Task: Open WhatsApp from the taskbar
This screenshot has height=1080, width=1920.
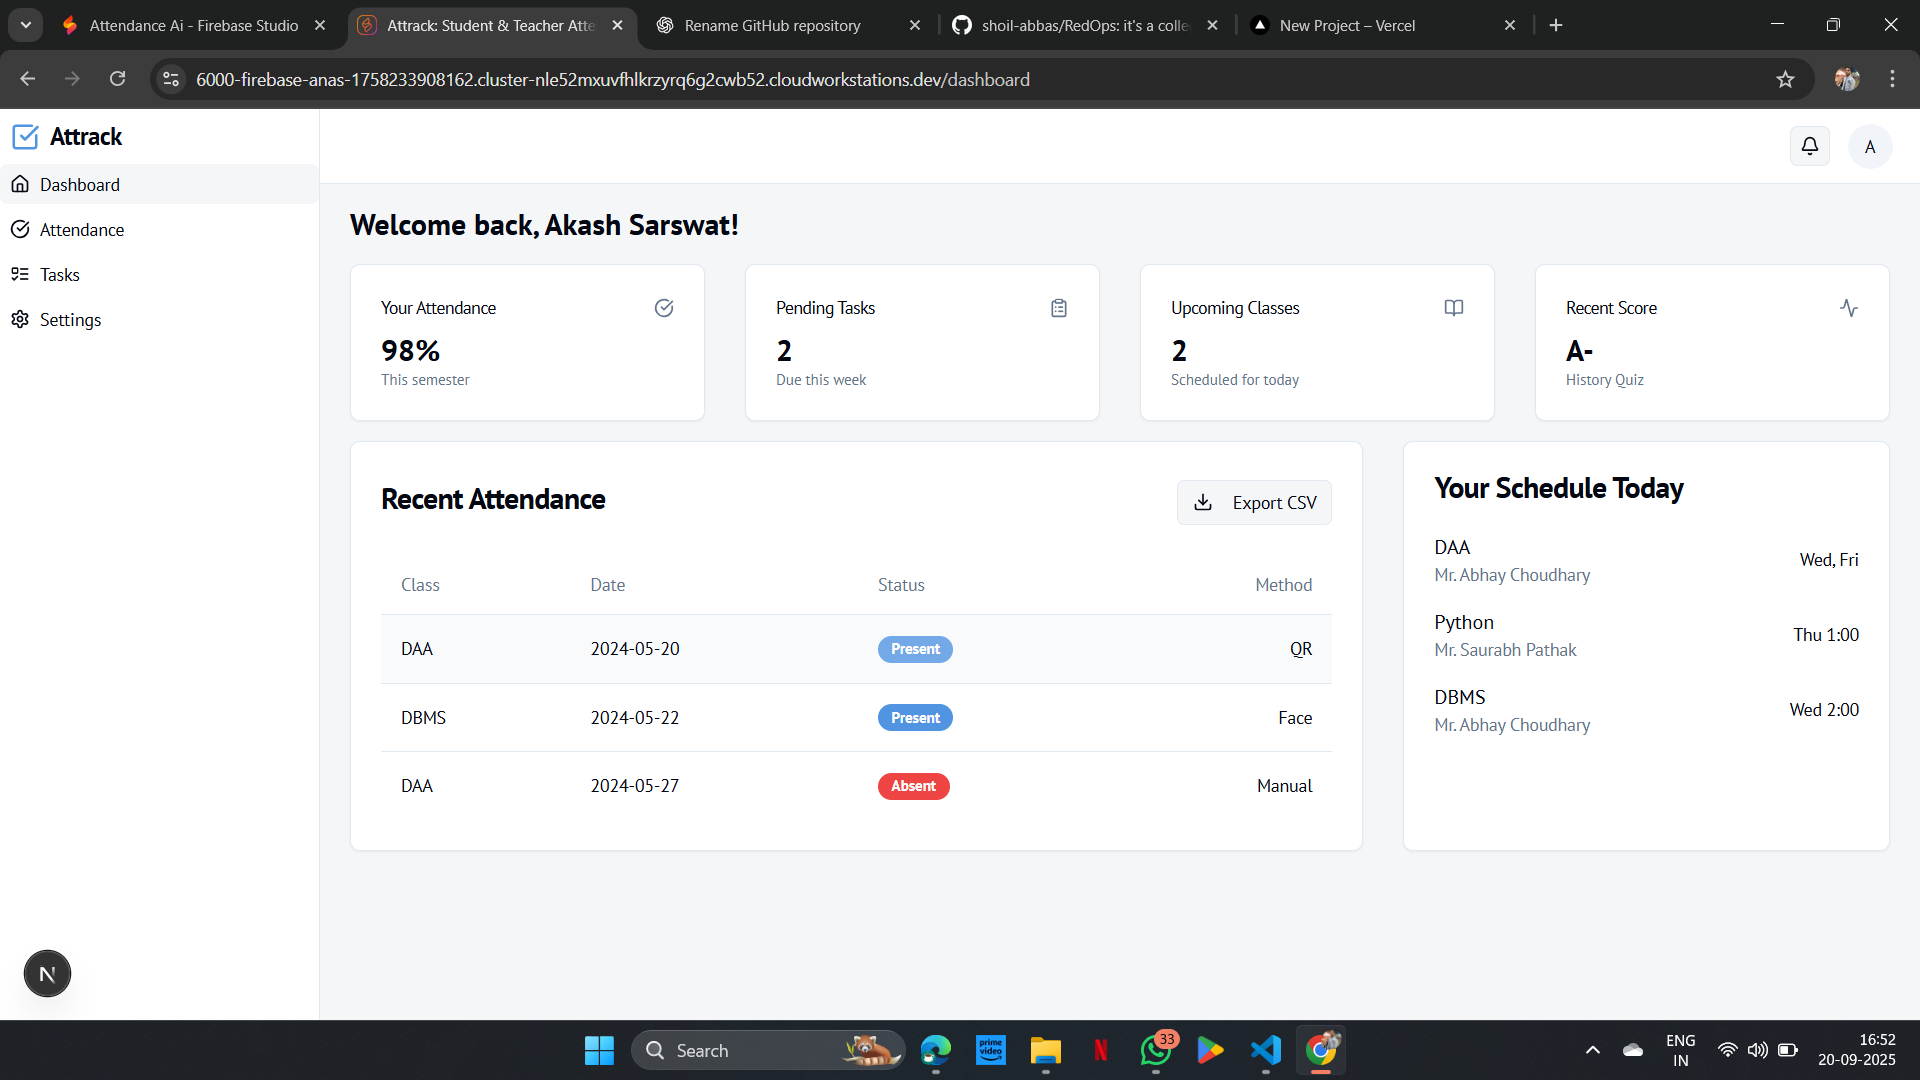Action: click(x=1155, y=1050)
